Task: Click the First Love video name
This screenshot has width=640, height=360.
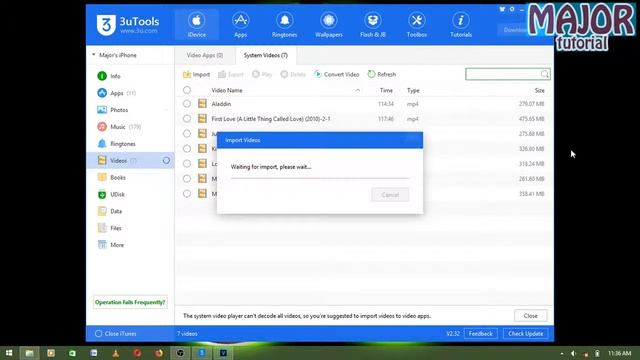Action: (271, 119)
